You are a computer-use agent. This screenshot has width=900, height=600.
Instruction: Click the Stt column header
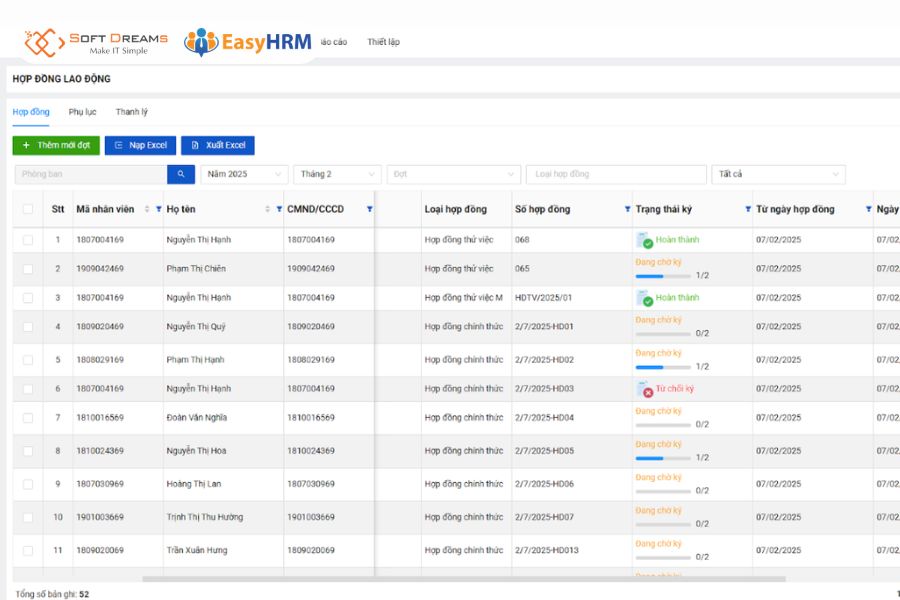(58, 209)
